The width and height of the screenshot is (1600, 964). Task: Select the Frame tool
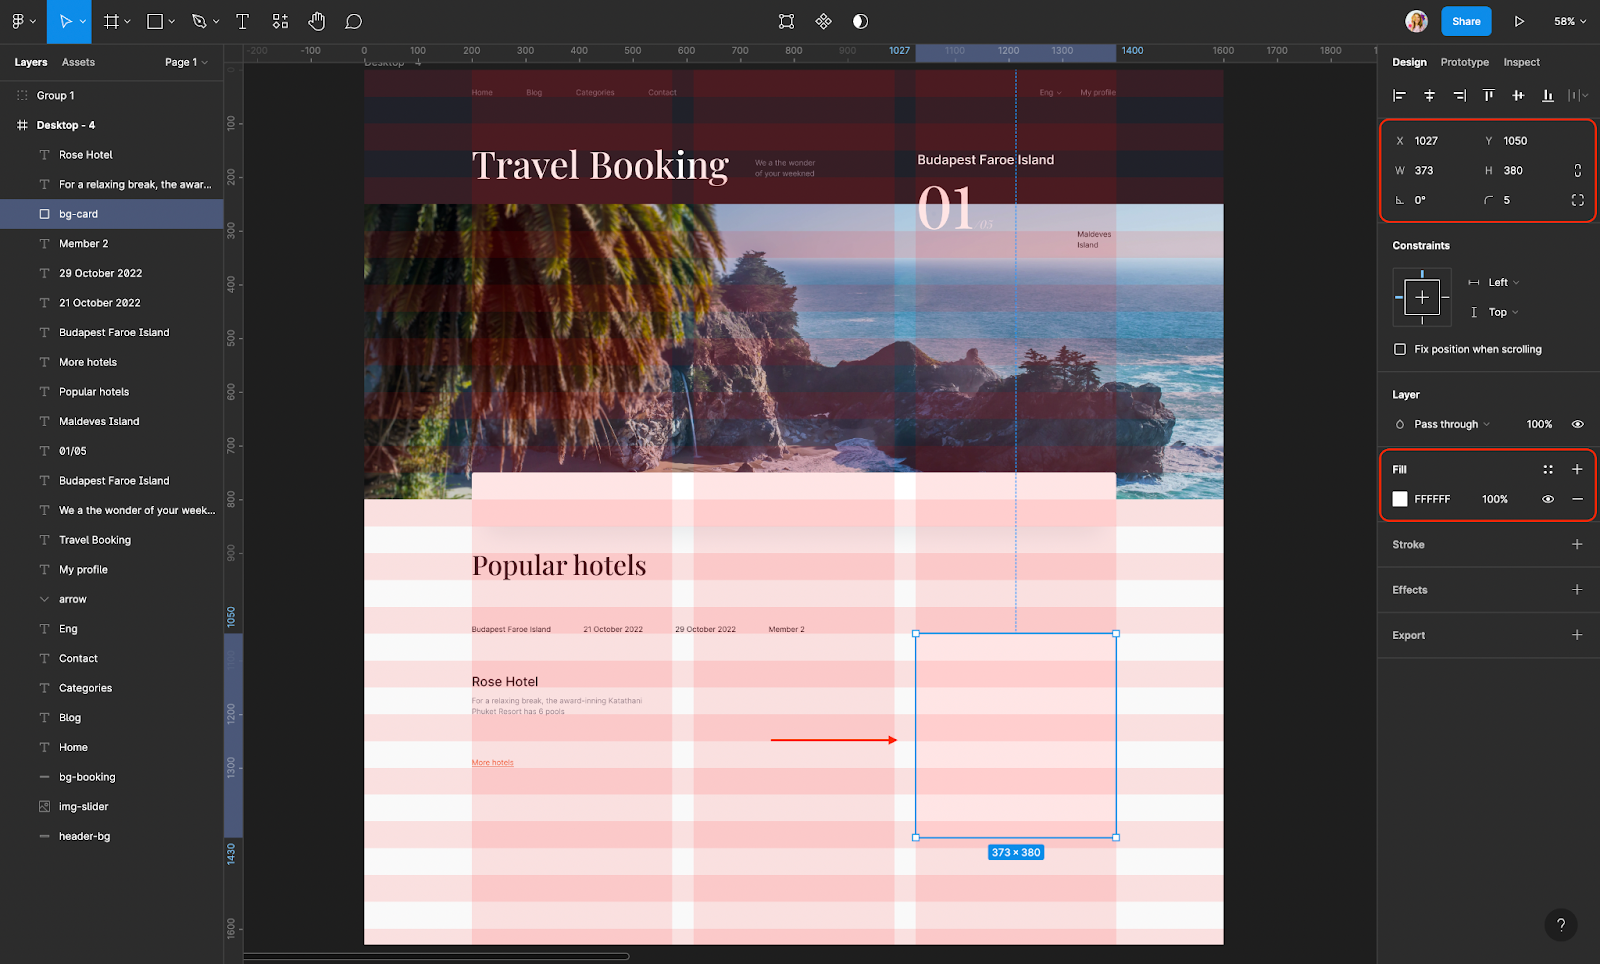[112, 21]
